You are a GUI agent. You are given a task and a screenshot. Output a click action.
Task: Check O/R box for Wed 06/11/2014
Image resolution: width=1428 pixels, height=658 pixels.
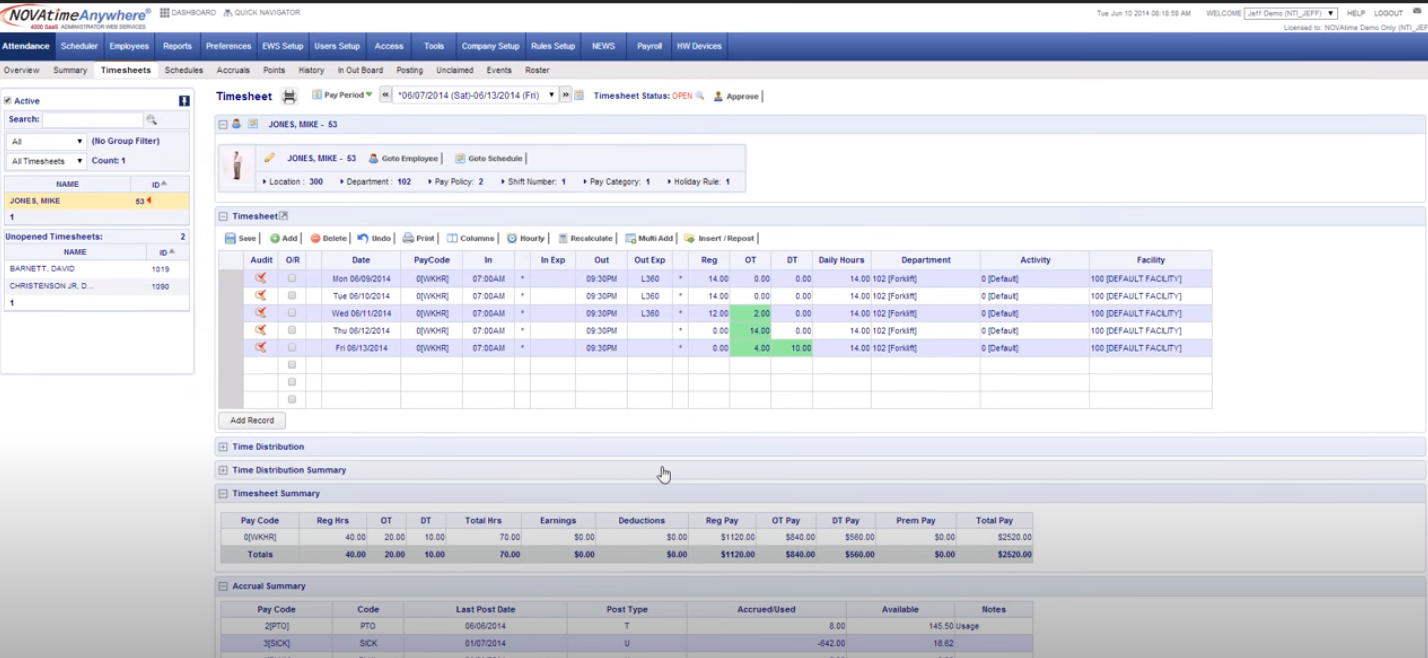point(292,313)
